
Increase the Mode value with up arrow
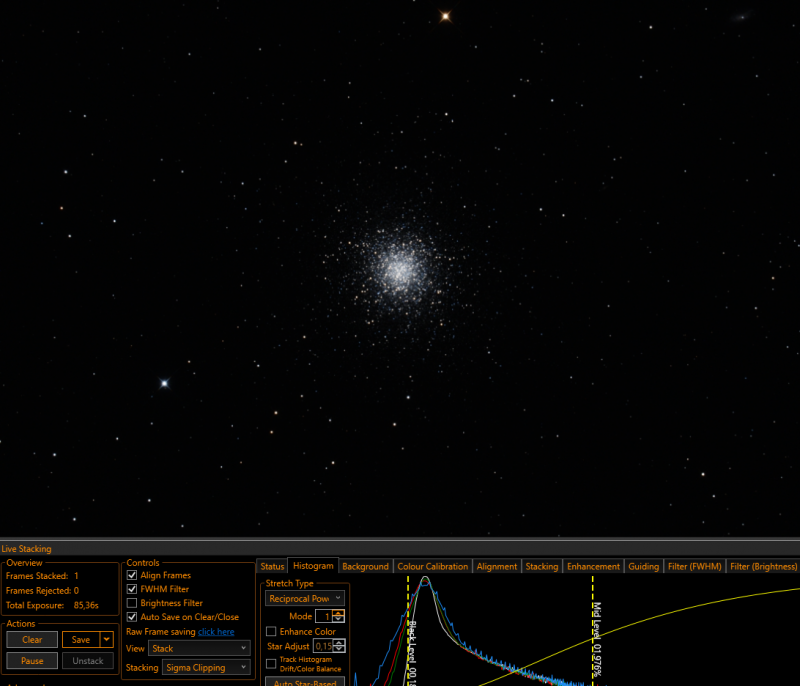click(339, 613)
